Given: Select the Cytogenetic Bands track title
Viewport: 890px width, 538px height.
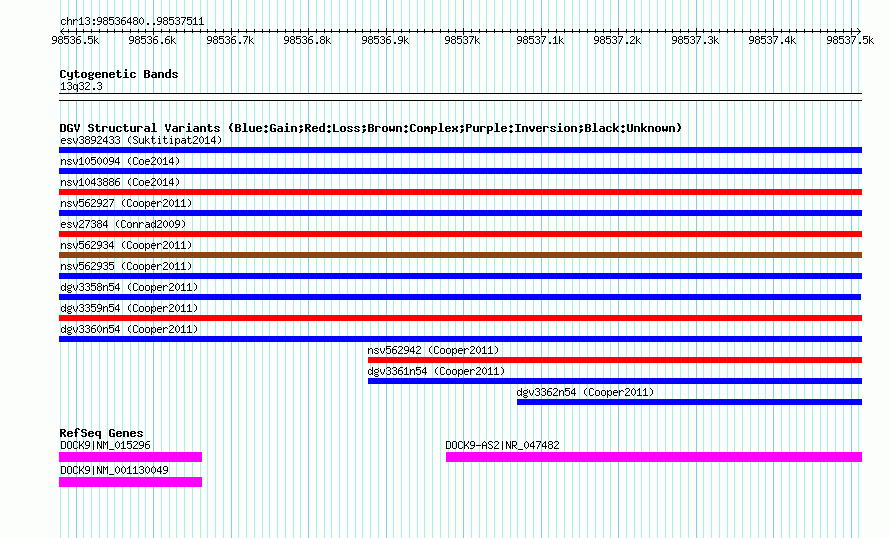Looking at the screenshot, I should [x=119, y=74].
